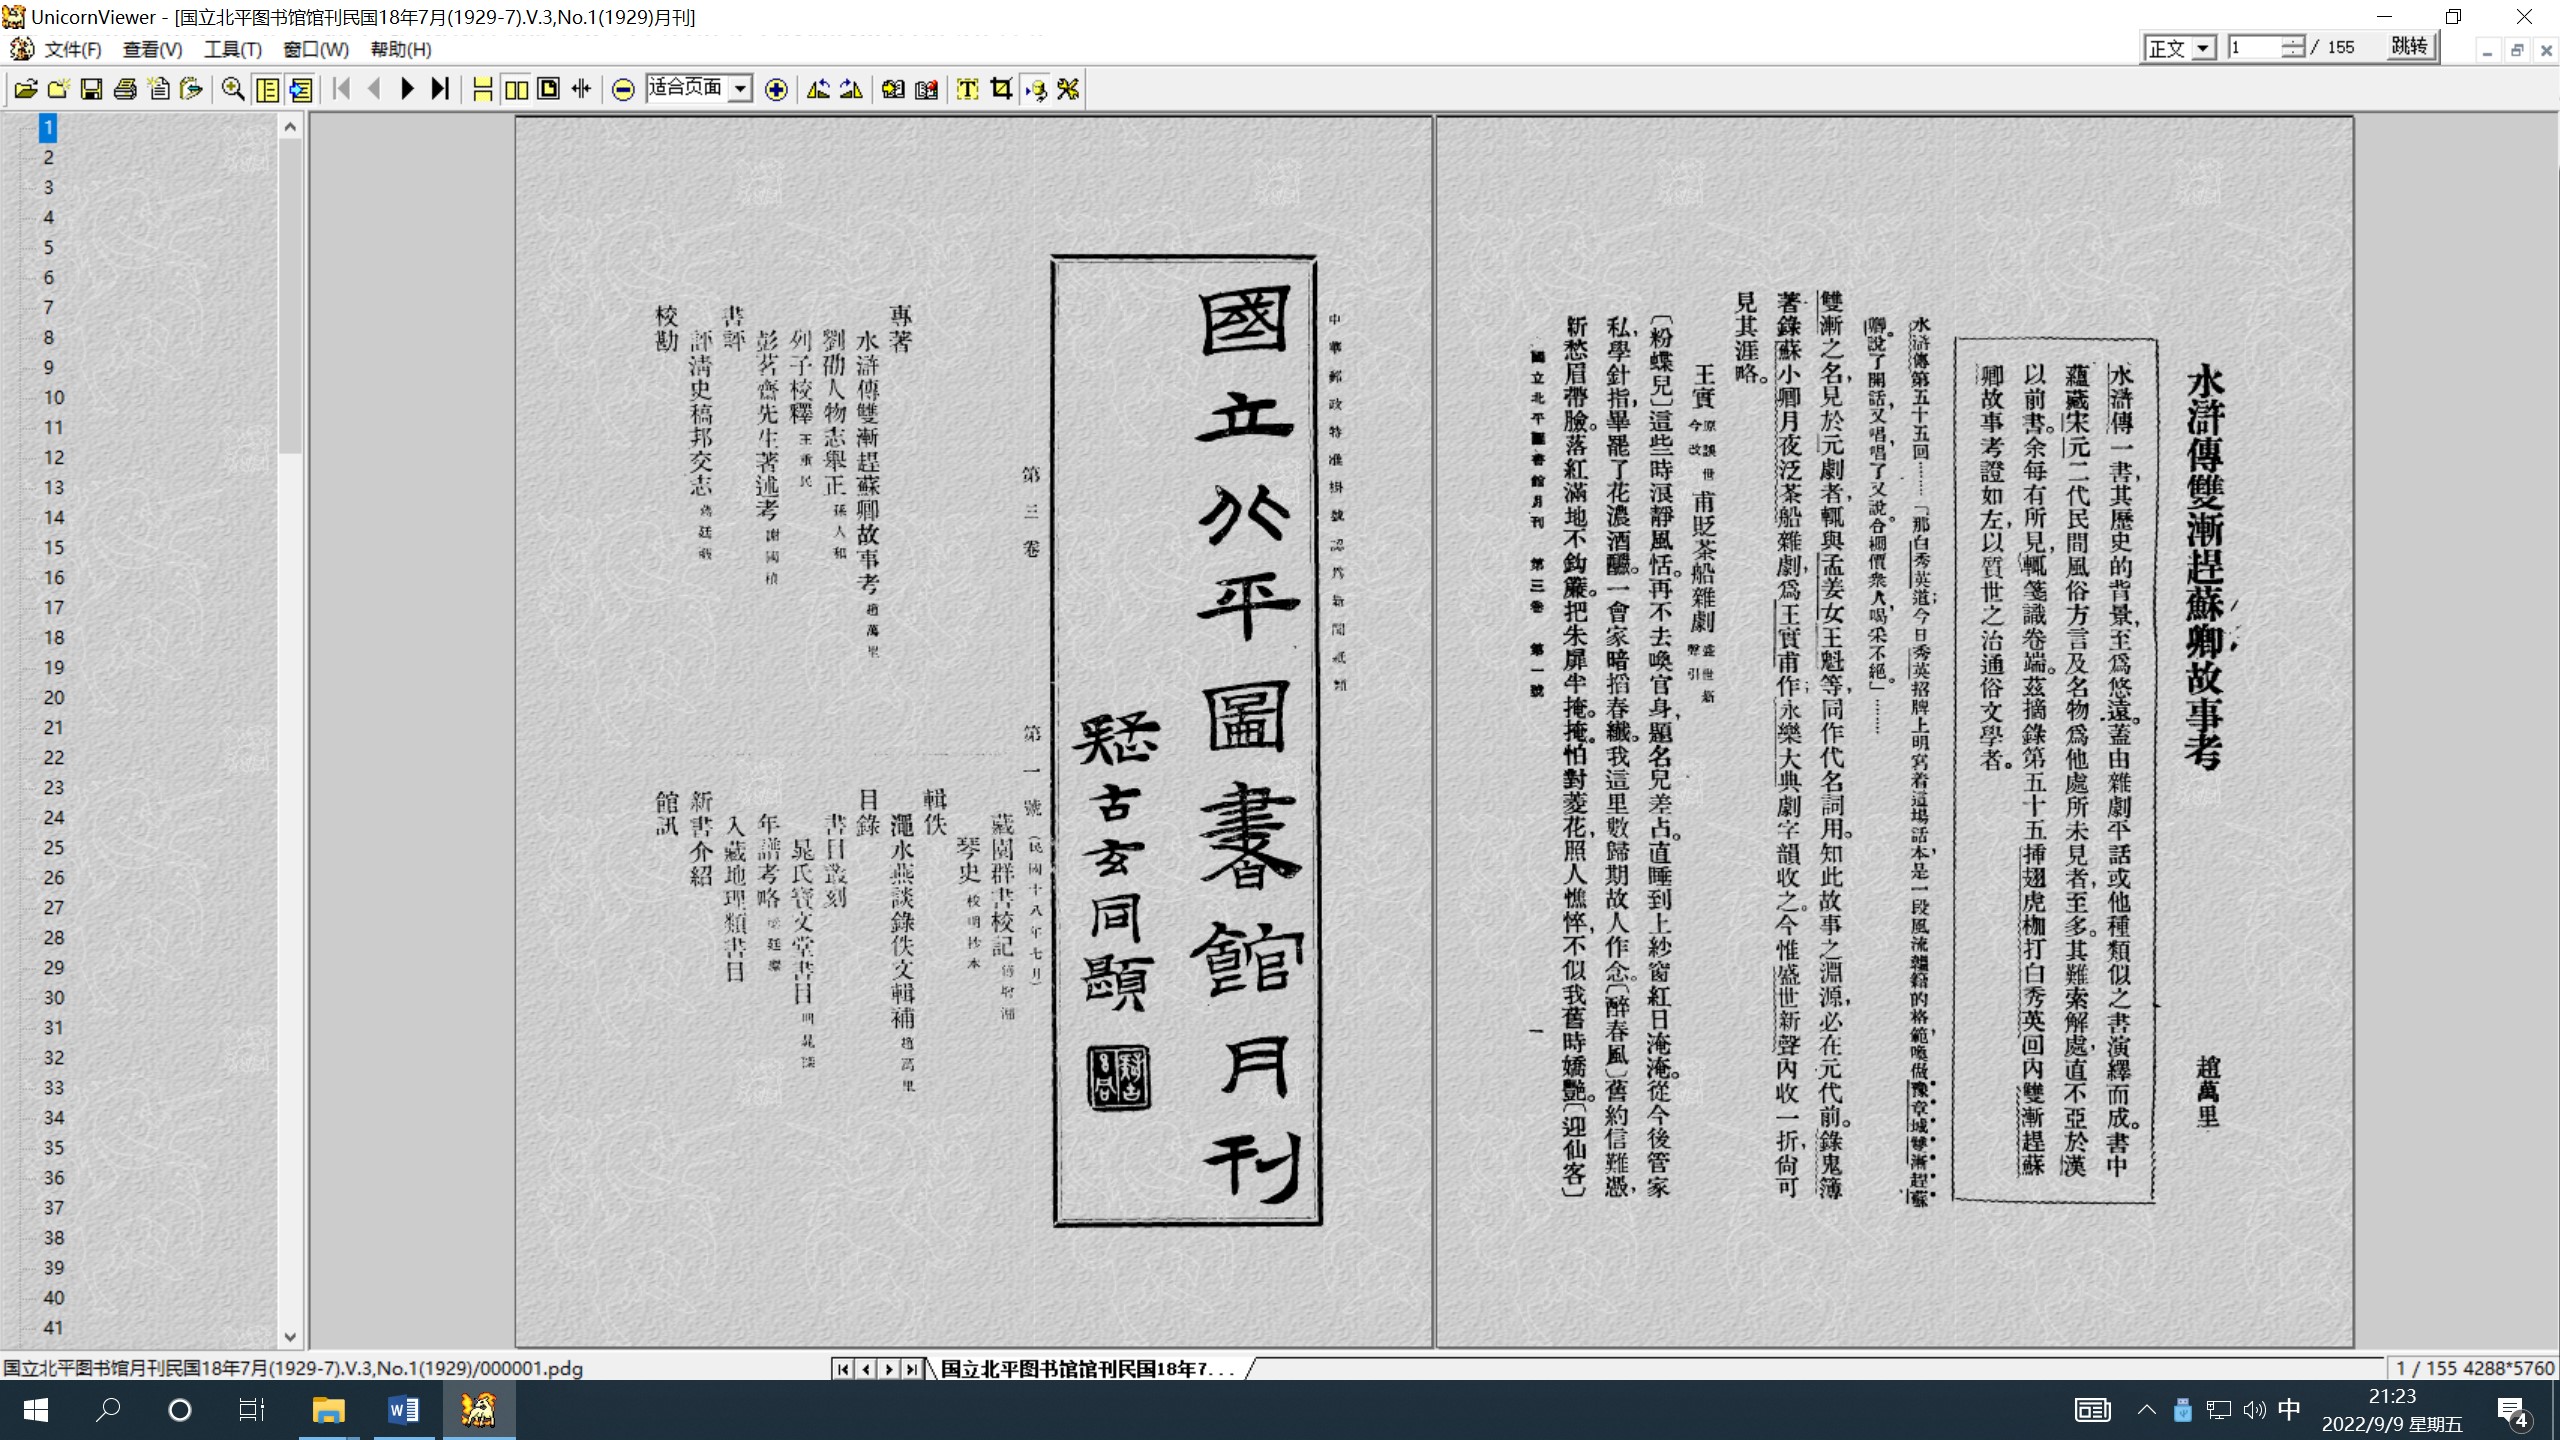
Task: Open the 查看(V) menu
Action: coord(152,49)
